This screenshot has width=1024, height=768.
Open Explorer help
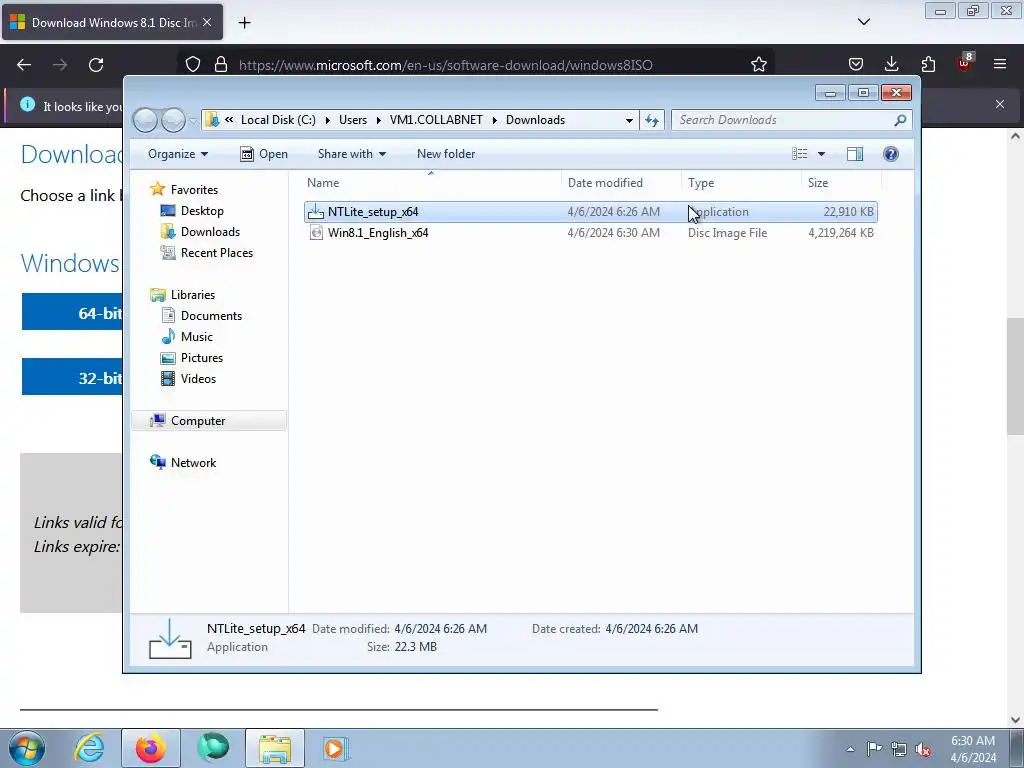pyautogui.click(x=891, y=154)
